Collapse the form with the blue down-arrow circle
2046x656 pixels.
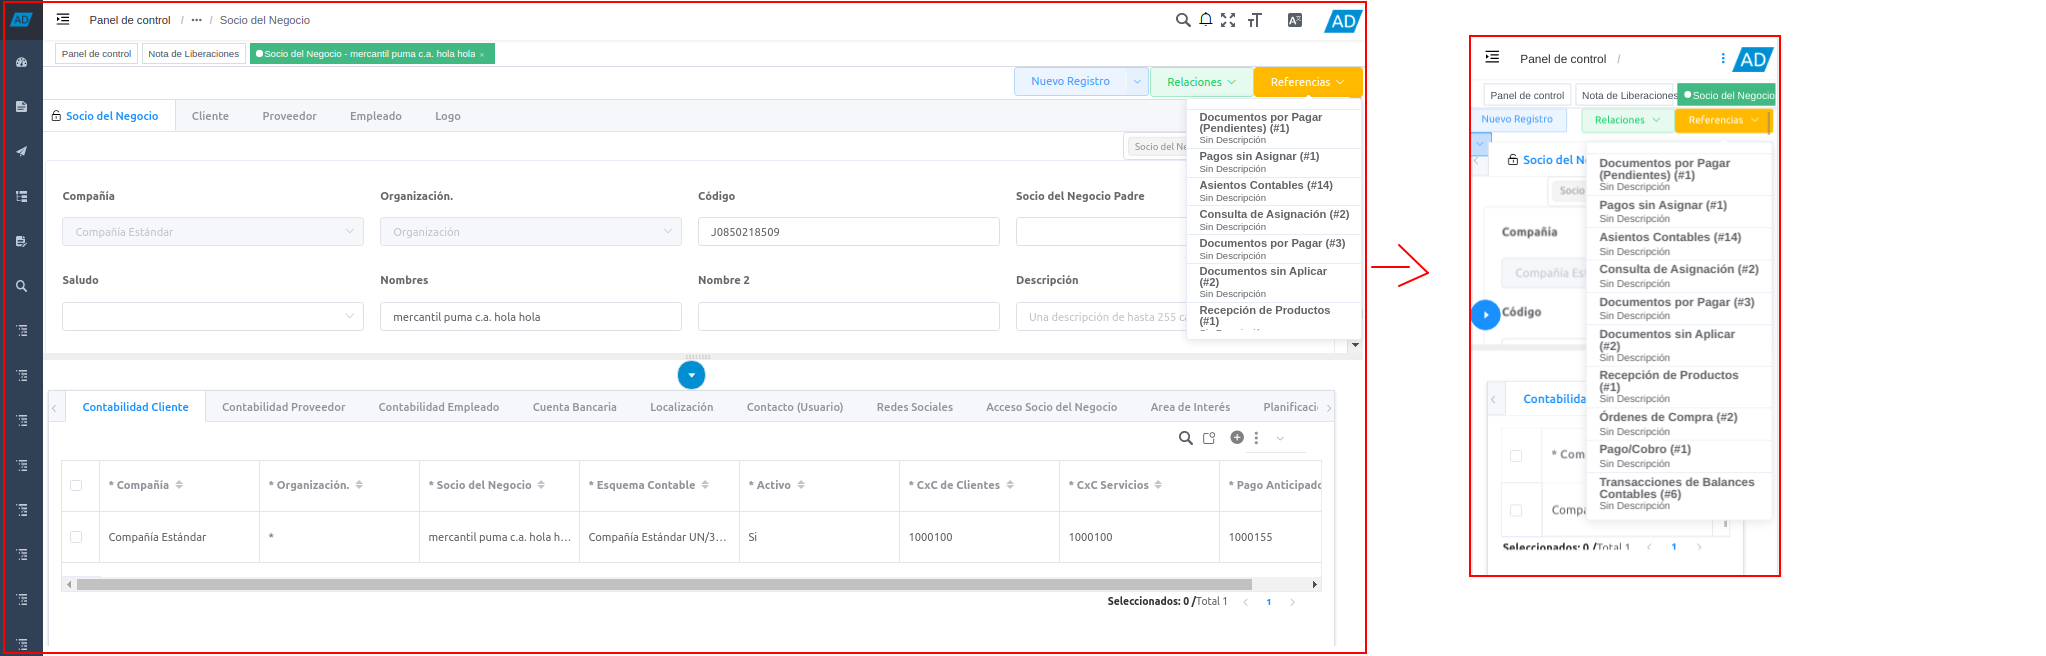[691, 375]
